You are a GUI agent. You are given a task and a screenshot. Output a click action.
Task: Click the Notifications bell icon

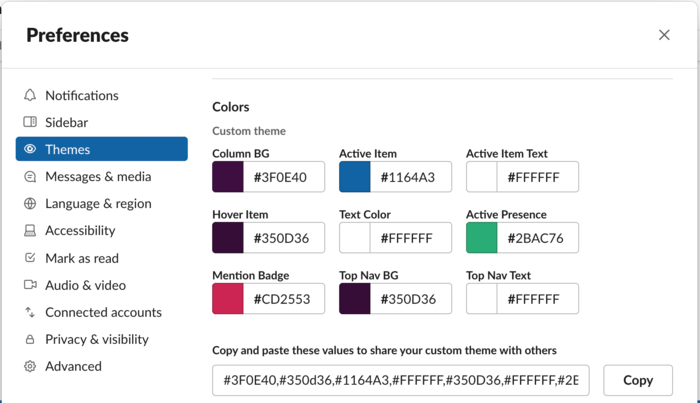[x=30, y=95]
